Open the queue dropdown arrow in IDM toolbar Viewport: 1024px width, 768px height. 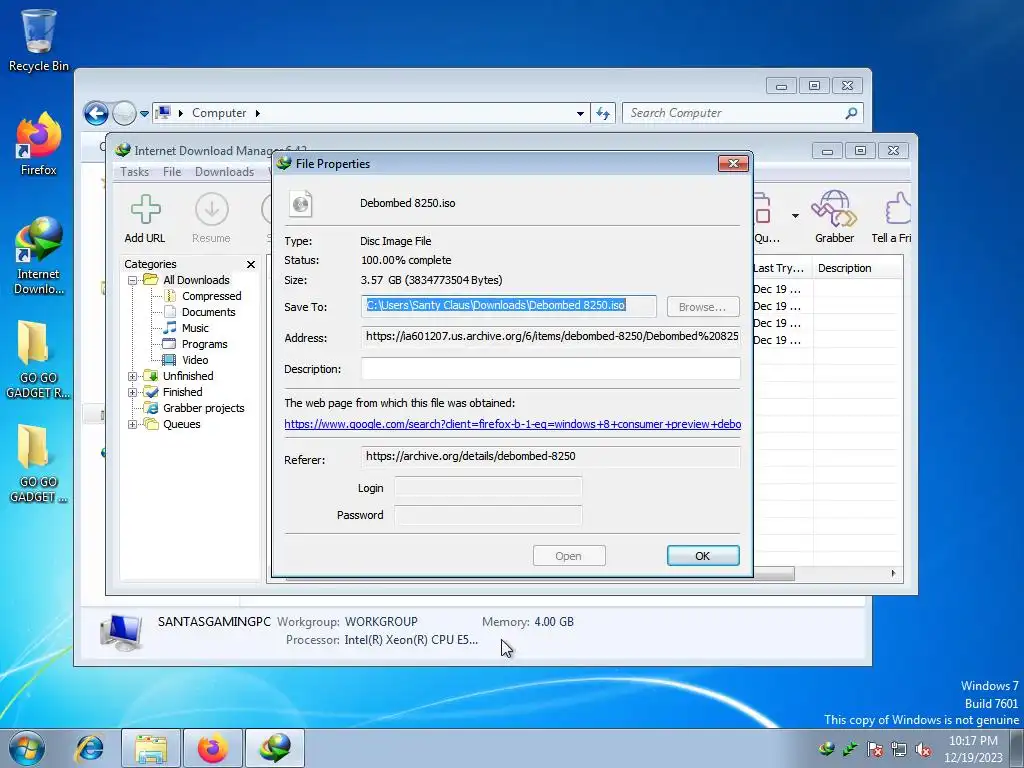(795, 216)
